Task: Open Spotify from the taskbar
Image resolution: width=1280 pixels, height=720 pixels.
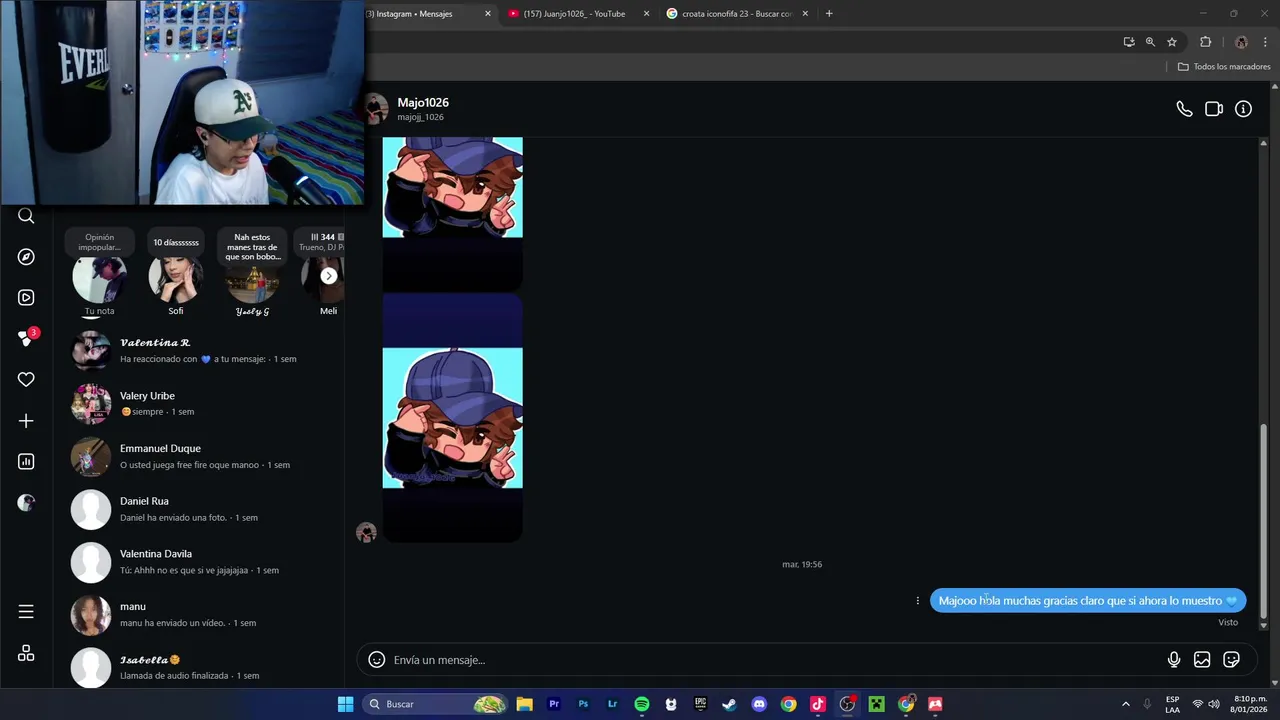Action: coord(642,704)
